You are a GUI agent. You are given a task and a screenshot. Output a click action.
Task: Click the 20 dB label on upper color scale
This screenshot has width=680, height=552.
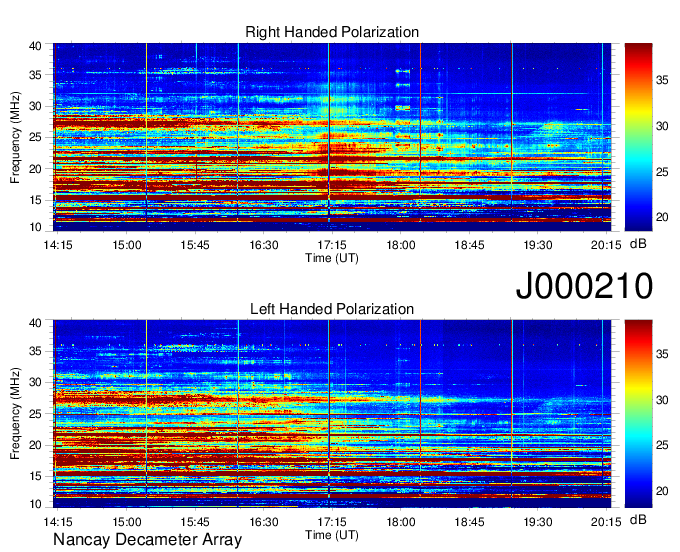pos(662,217)
